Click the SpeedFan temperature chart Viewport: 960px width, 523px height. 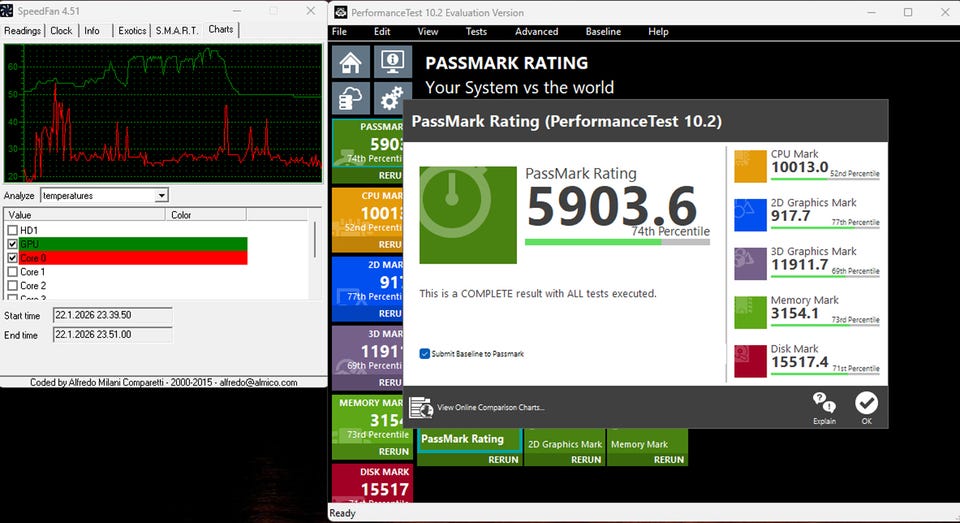click(x=163, y=113)
